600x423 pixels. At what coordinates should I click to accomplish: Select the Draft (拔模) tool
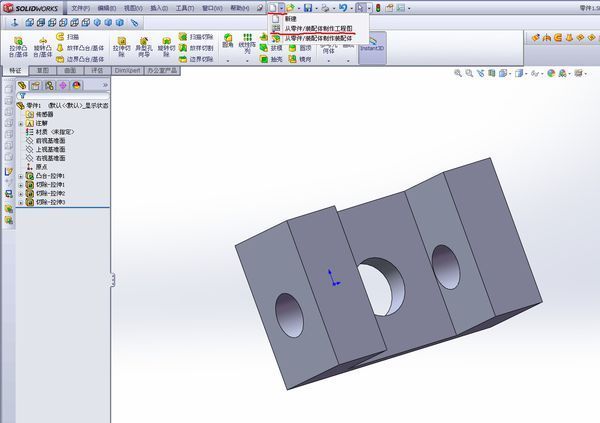(x=271, y=48)
